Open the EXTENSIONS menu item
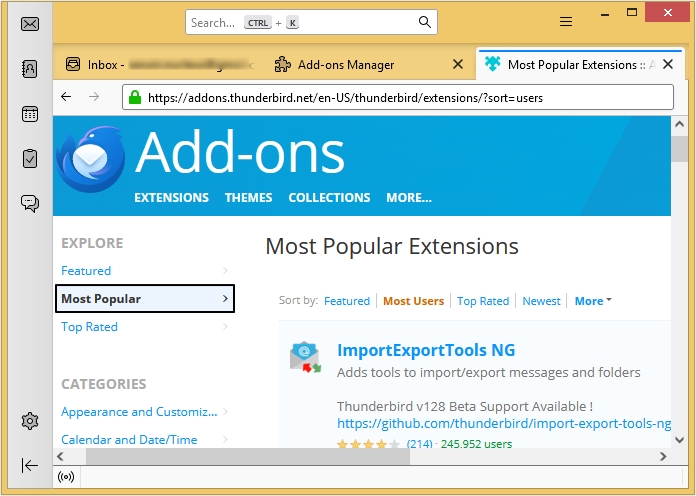The image size is (696, 496). coord(171,198)
